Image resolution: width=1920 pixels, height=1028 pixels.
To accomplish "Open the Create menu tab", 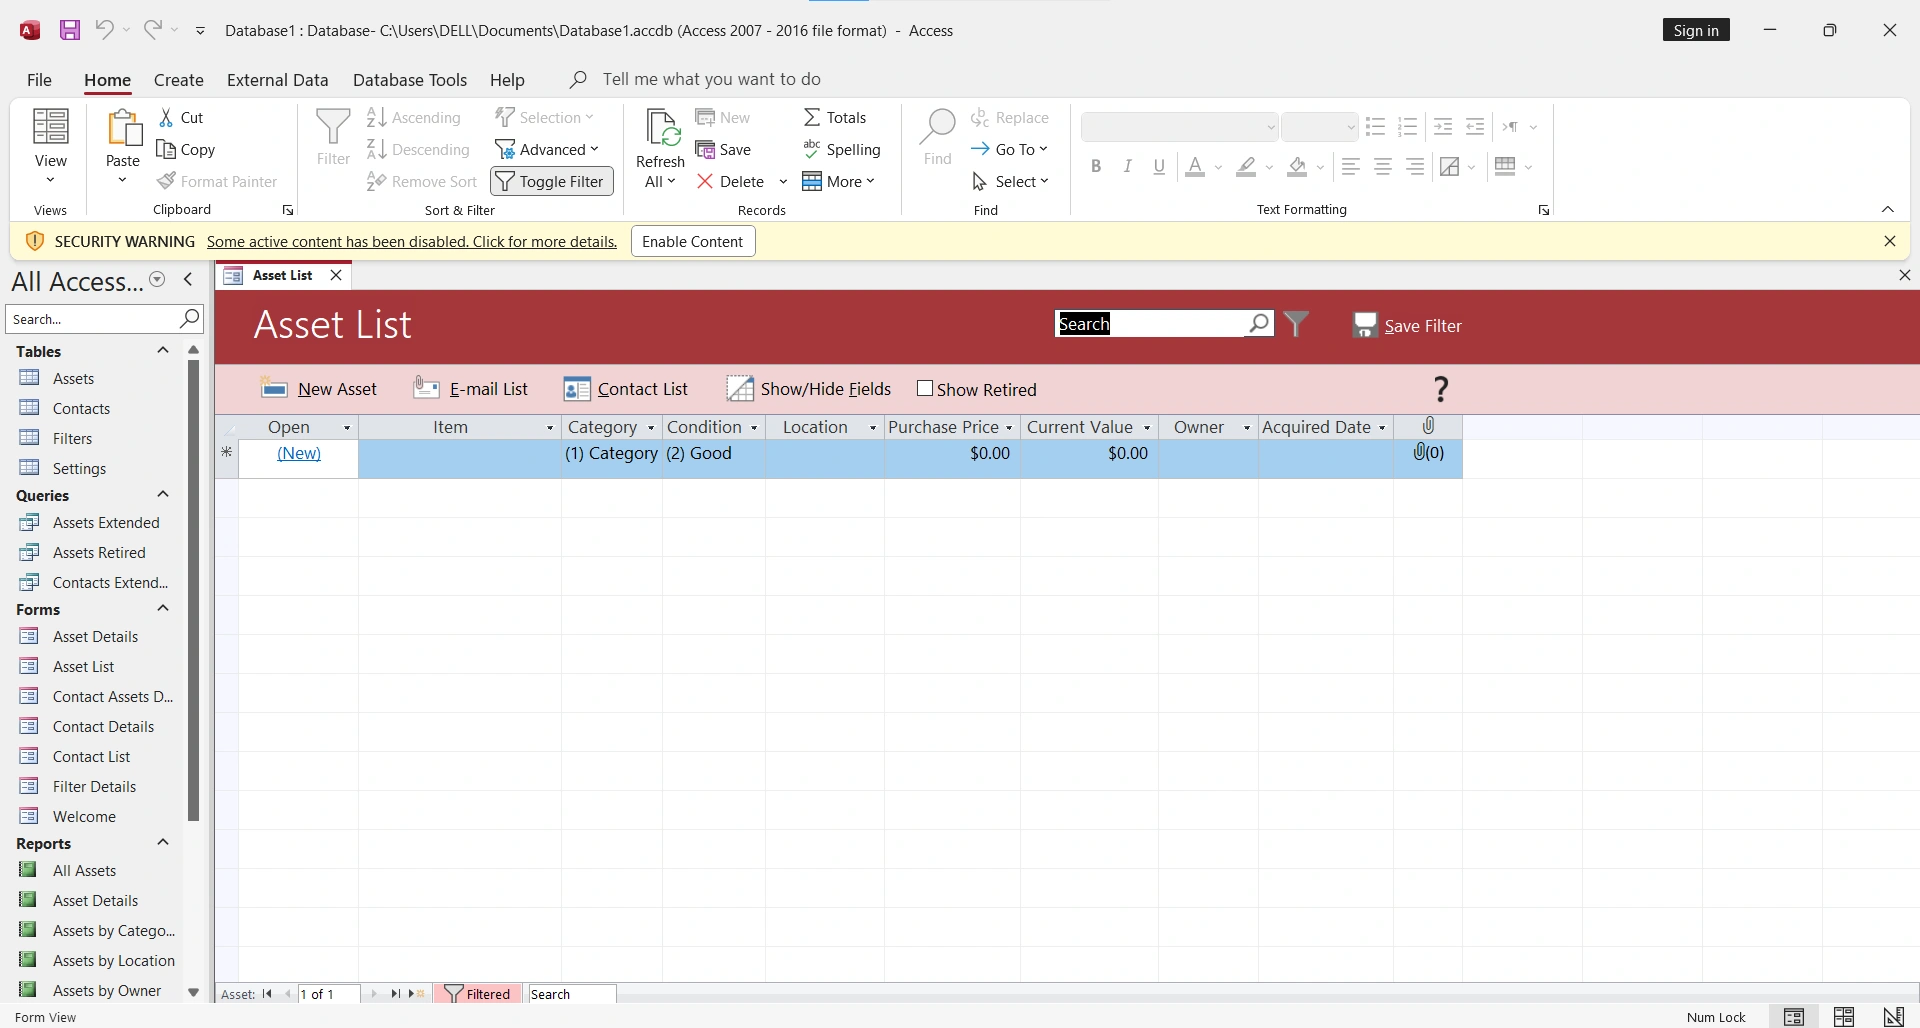I will (x=178, y=80).
